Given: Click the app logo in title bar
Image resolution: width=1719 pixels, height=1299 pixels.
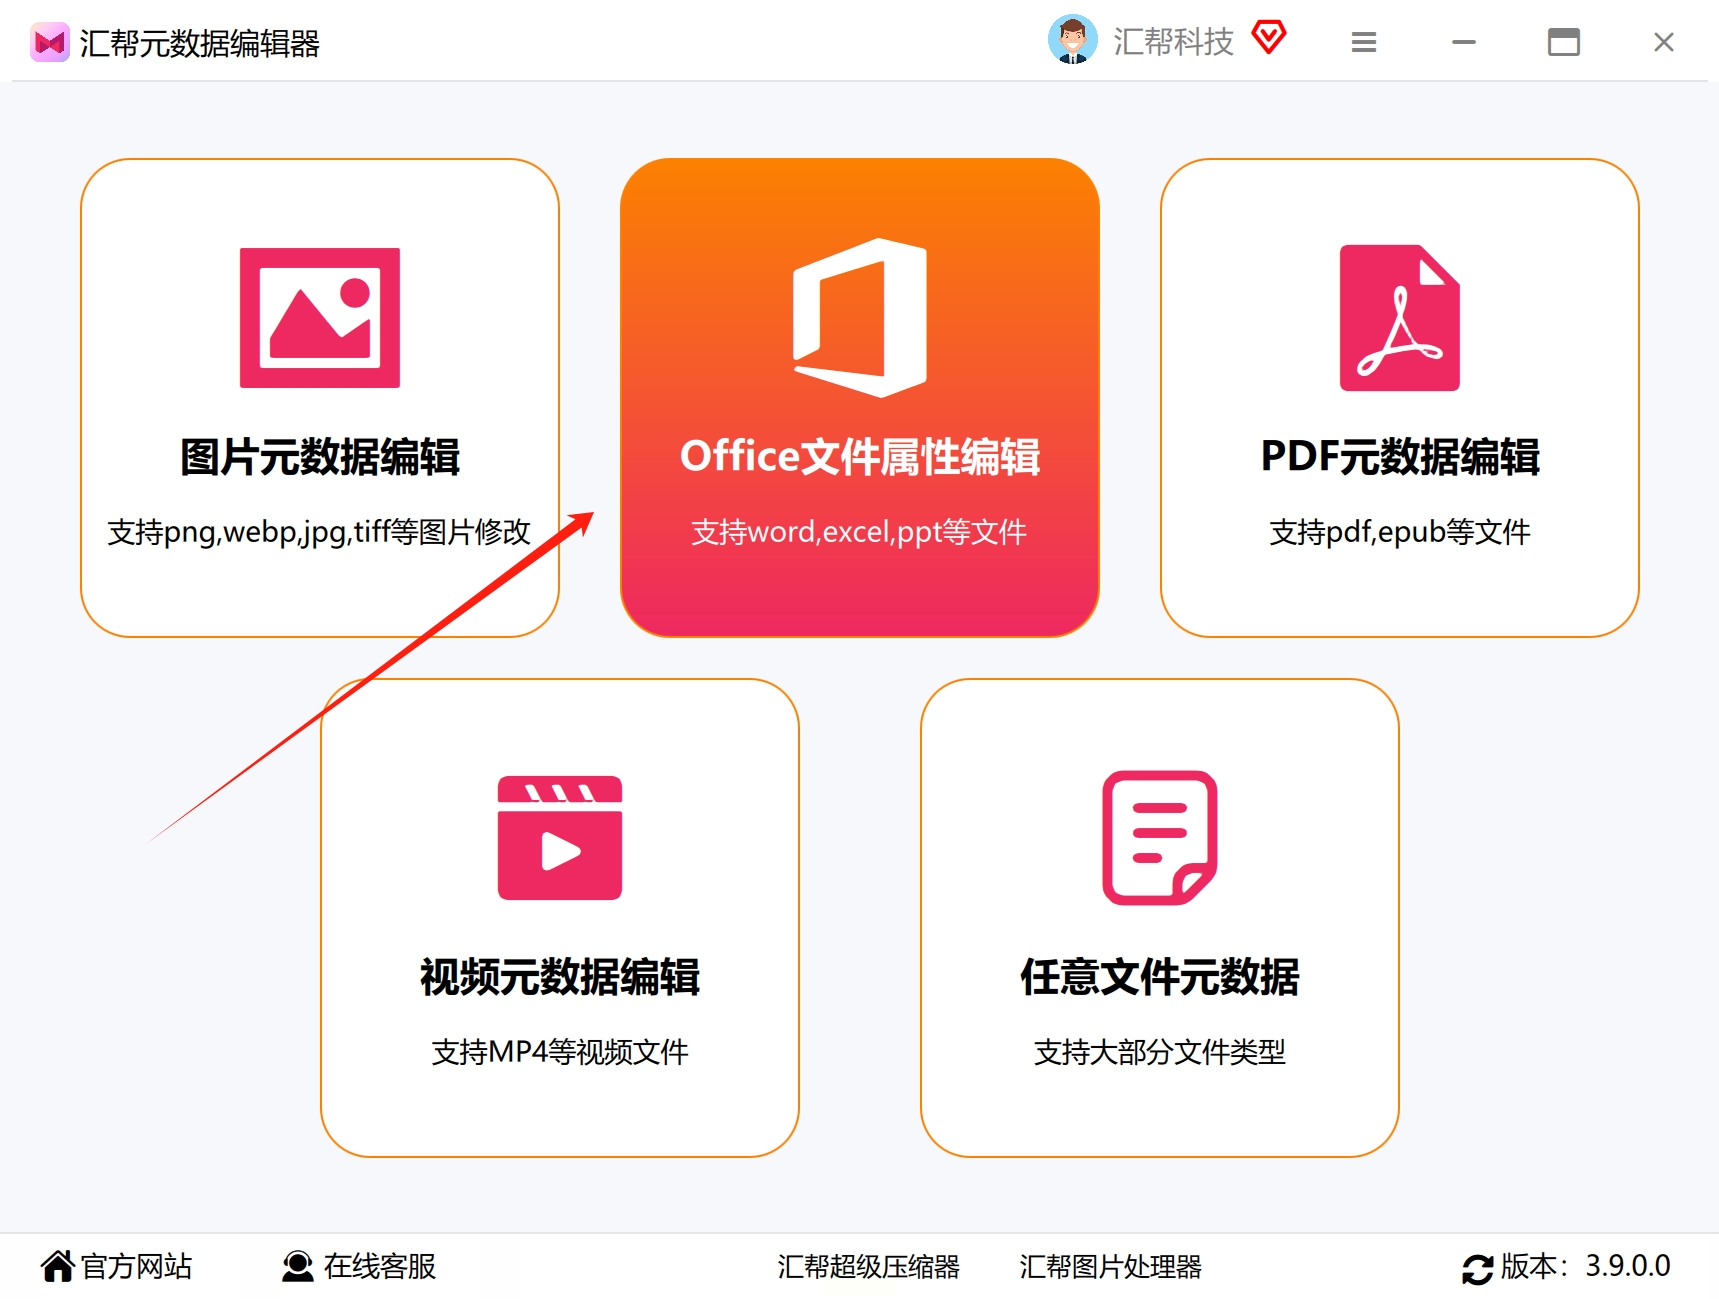Looking at the screenshot, I should tap(49, 42).
